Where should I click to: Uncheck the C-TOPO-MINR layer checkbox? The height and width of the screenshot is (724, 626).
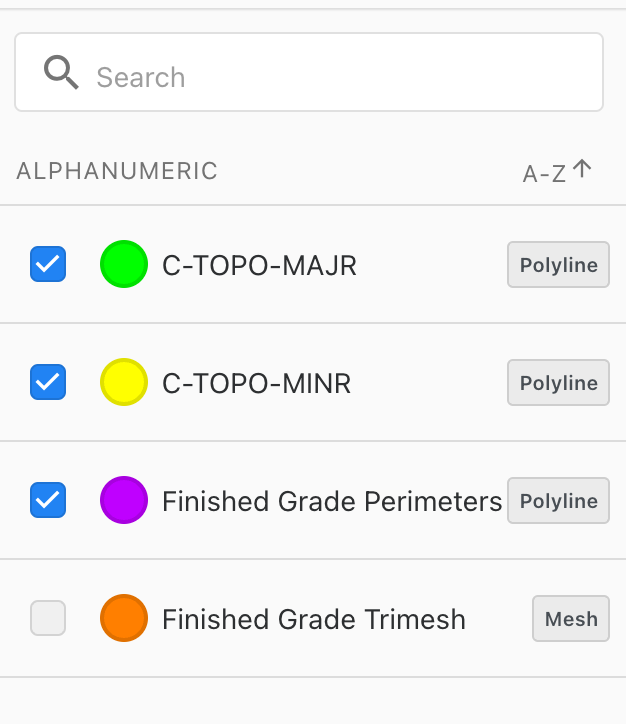pos(48,382)
